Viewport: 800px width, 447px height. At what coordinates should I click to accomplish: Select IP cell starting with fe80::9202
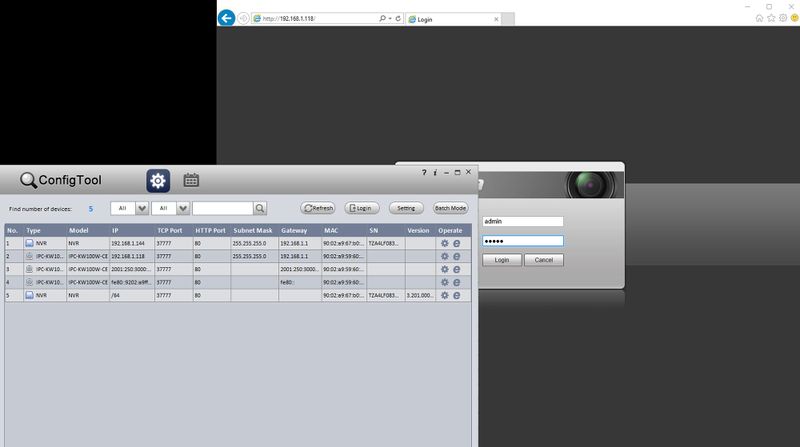[132, 282]
